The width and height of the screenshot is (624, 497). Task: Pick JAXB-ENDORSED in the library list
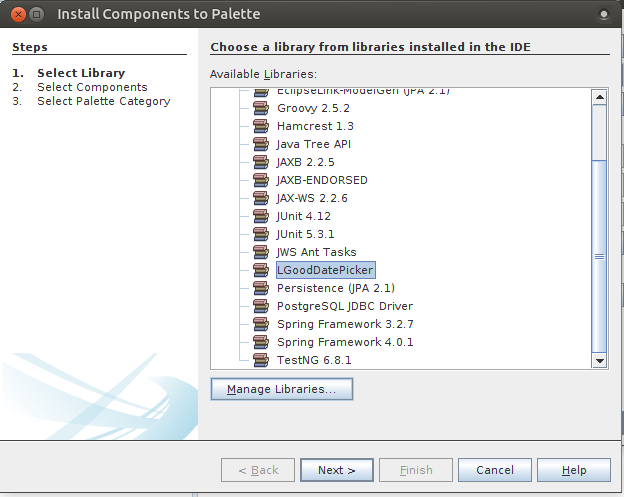tap(322, 180)
